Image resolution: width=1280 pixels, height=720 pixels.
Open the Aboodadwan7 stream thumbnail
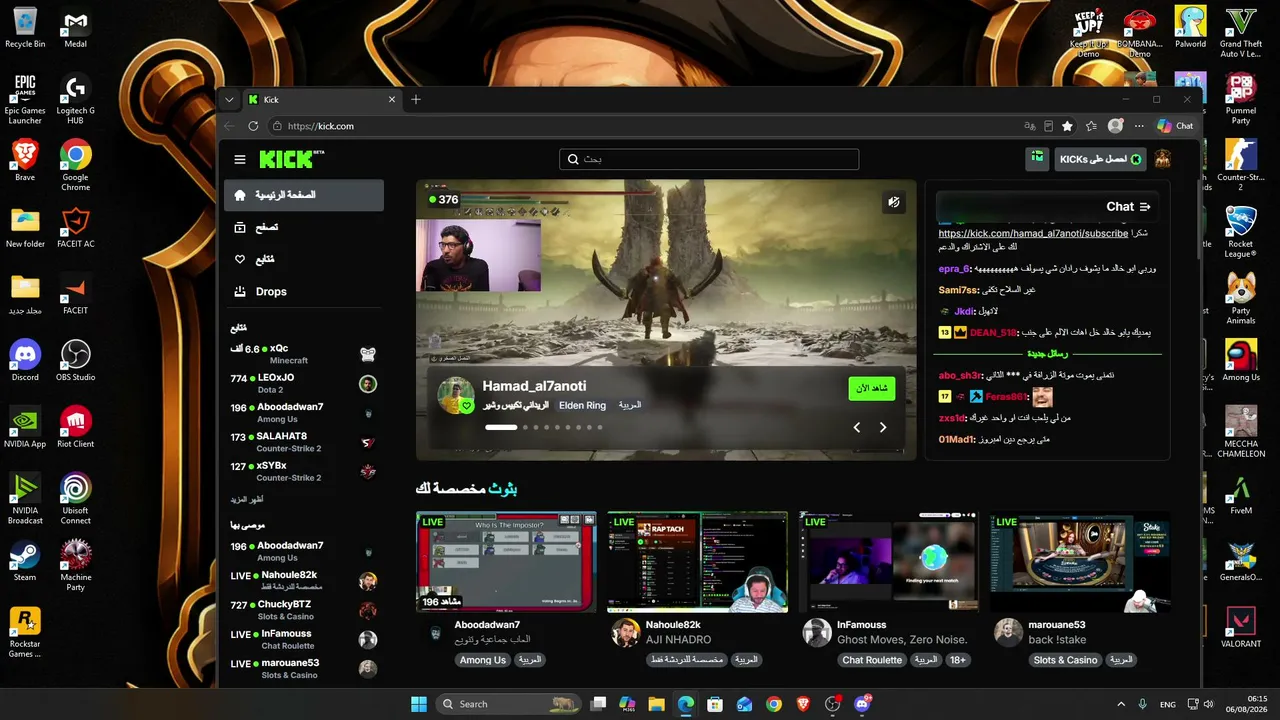pyautogui.click(x=506, y=562)
